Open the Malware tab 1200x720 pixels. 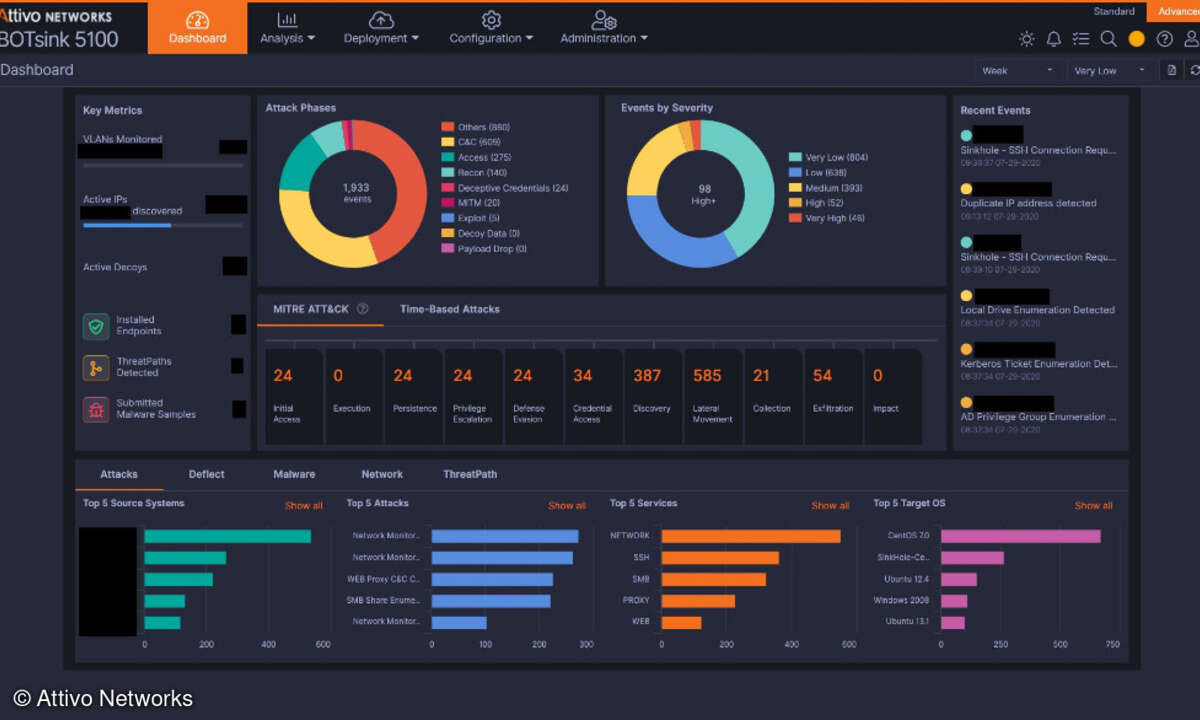294,474
